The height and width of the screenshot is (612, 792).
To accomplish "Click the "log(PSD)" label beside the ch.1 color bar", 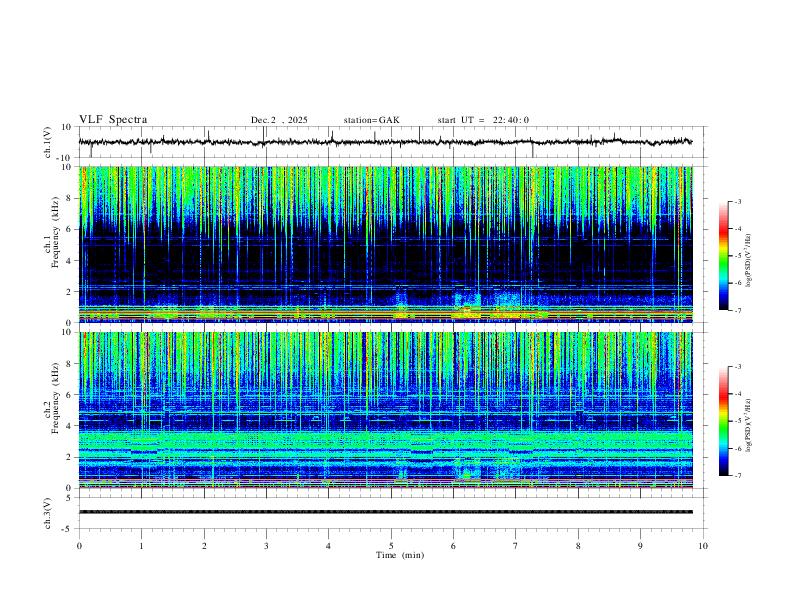I will tap(748, 261).
